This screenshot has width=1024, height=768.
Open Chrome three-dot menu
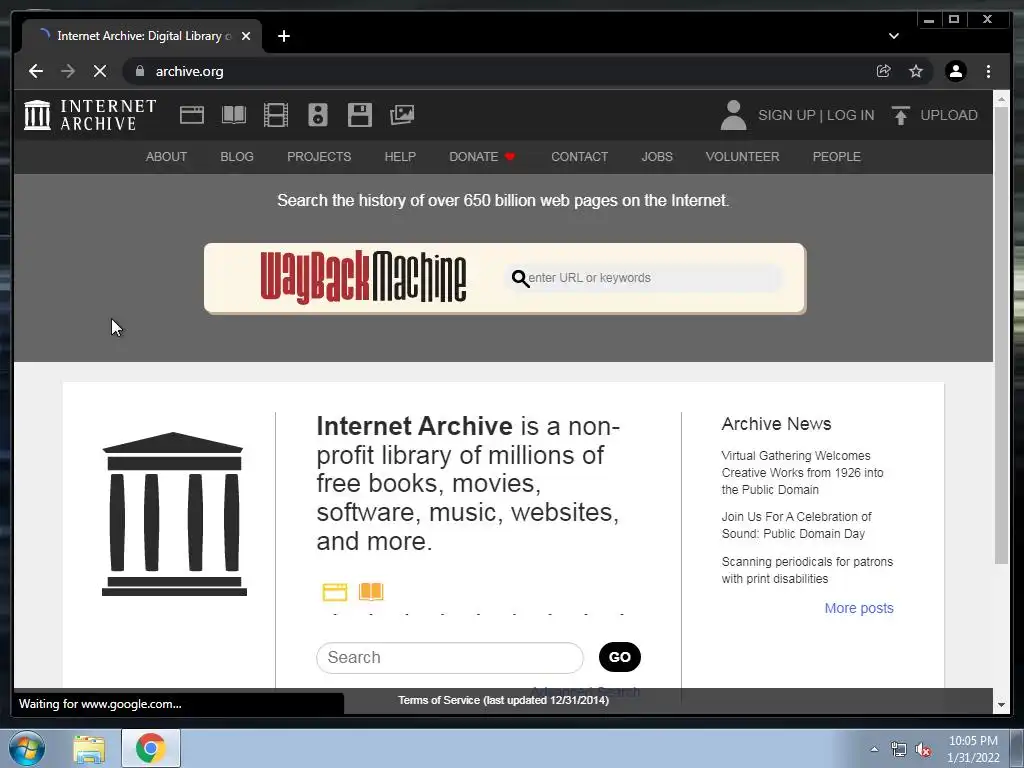tap(988, 71)
